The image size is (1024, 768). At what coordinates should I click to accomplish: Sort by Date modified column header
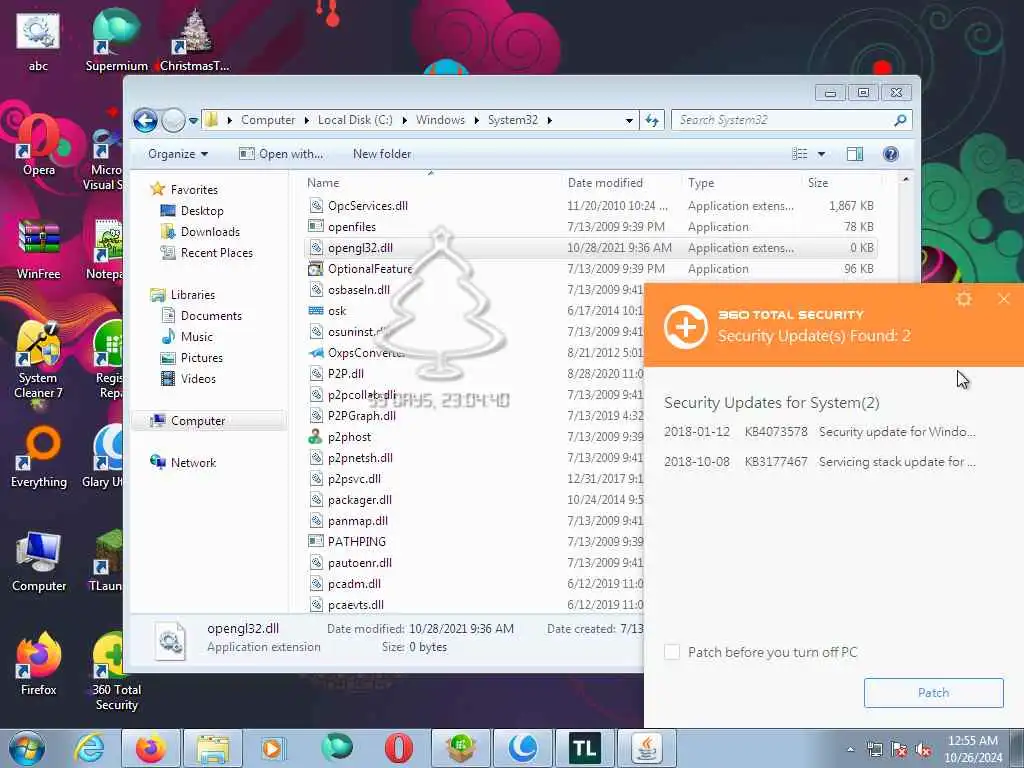pyautogui.click(x=605, y=184)
